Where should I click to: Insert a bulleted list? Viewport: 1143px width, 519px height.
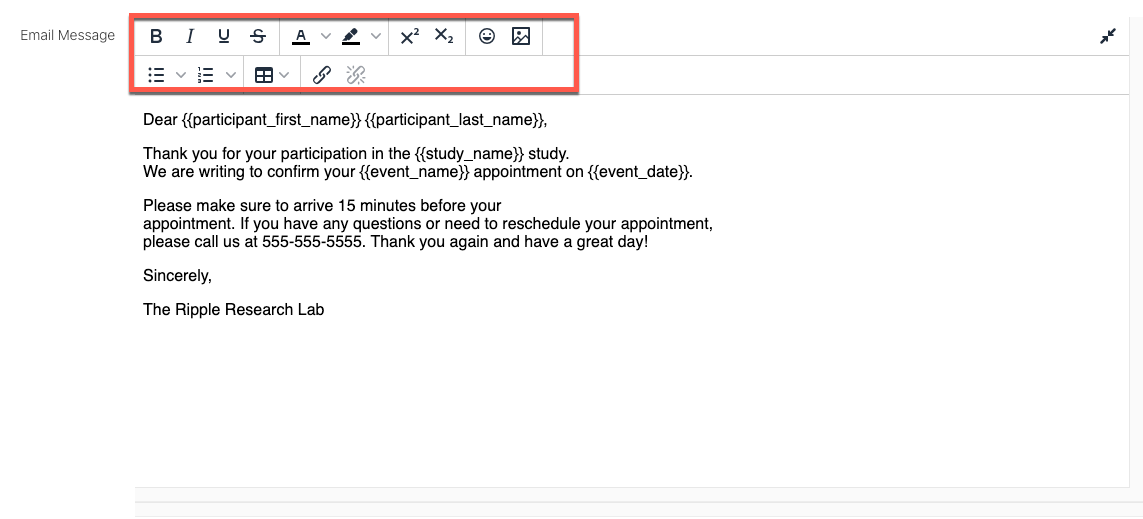(156, 75)
